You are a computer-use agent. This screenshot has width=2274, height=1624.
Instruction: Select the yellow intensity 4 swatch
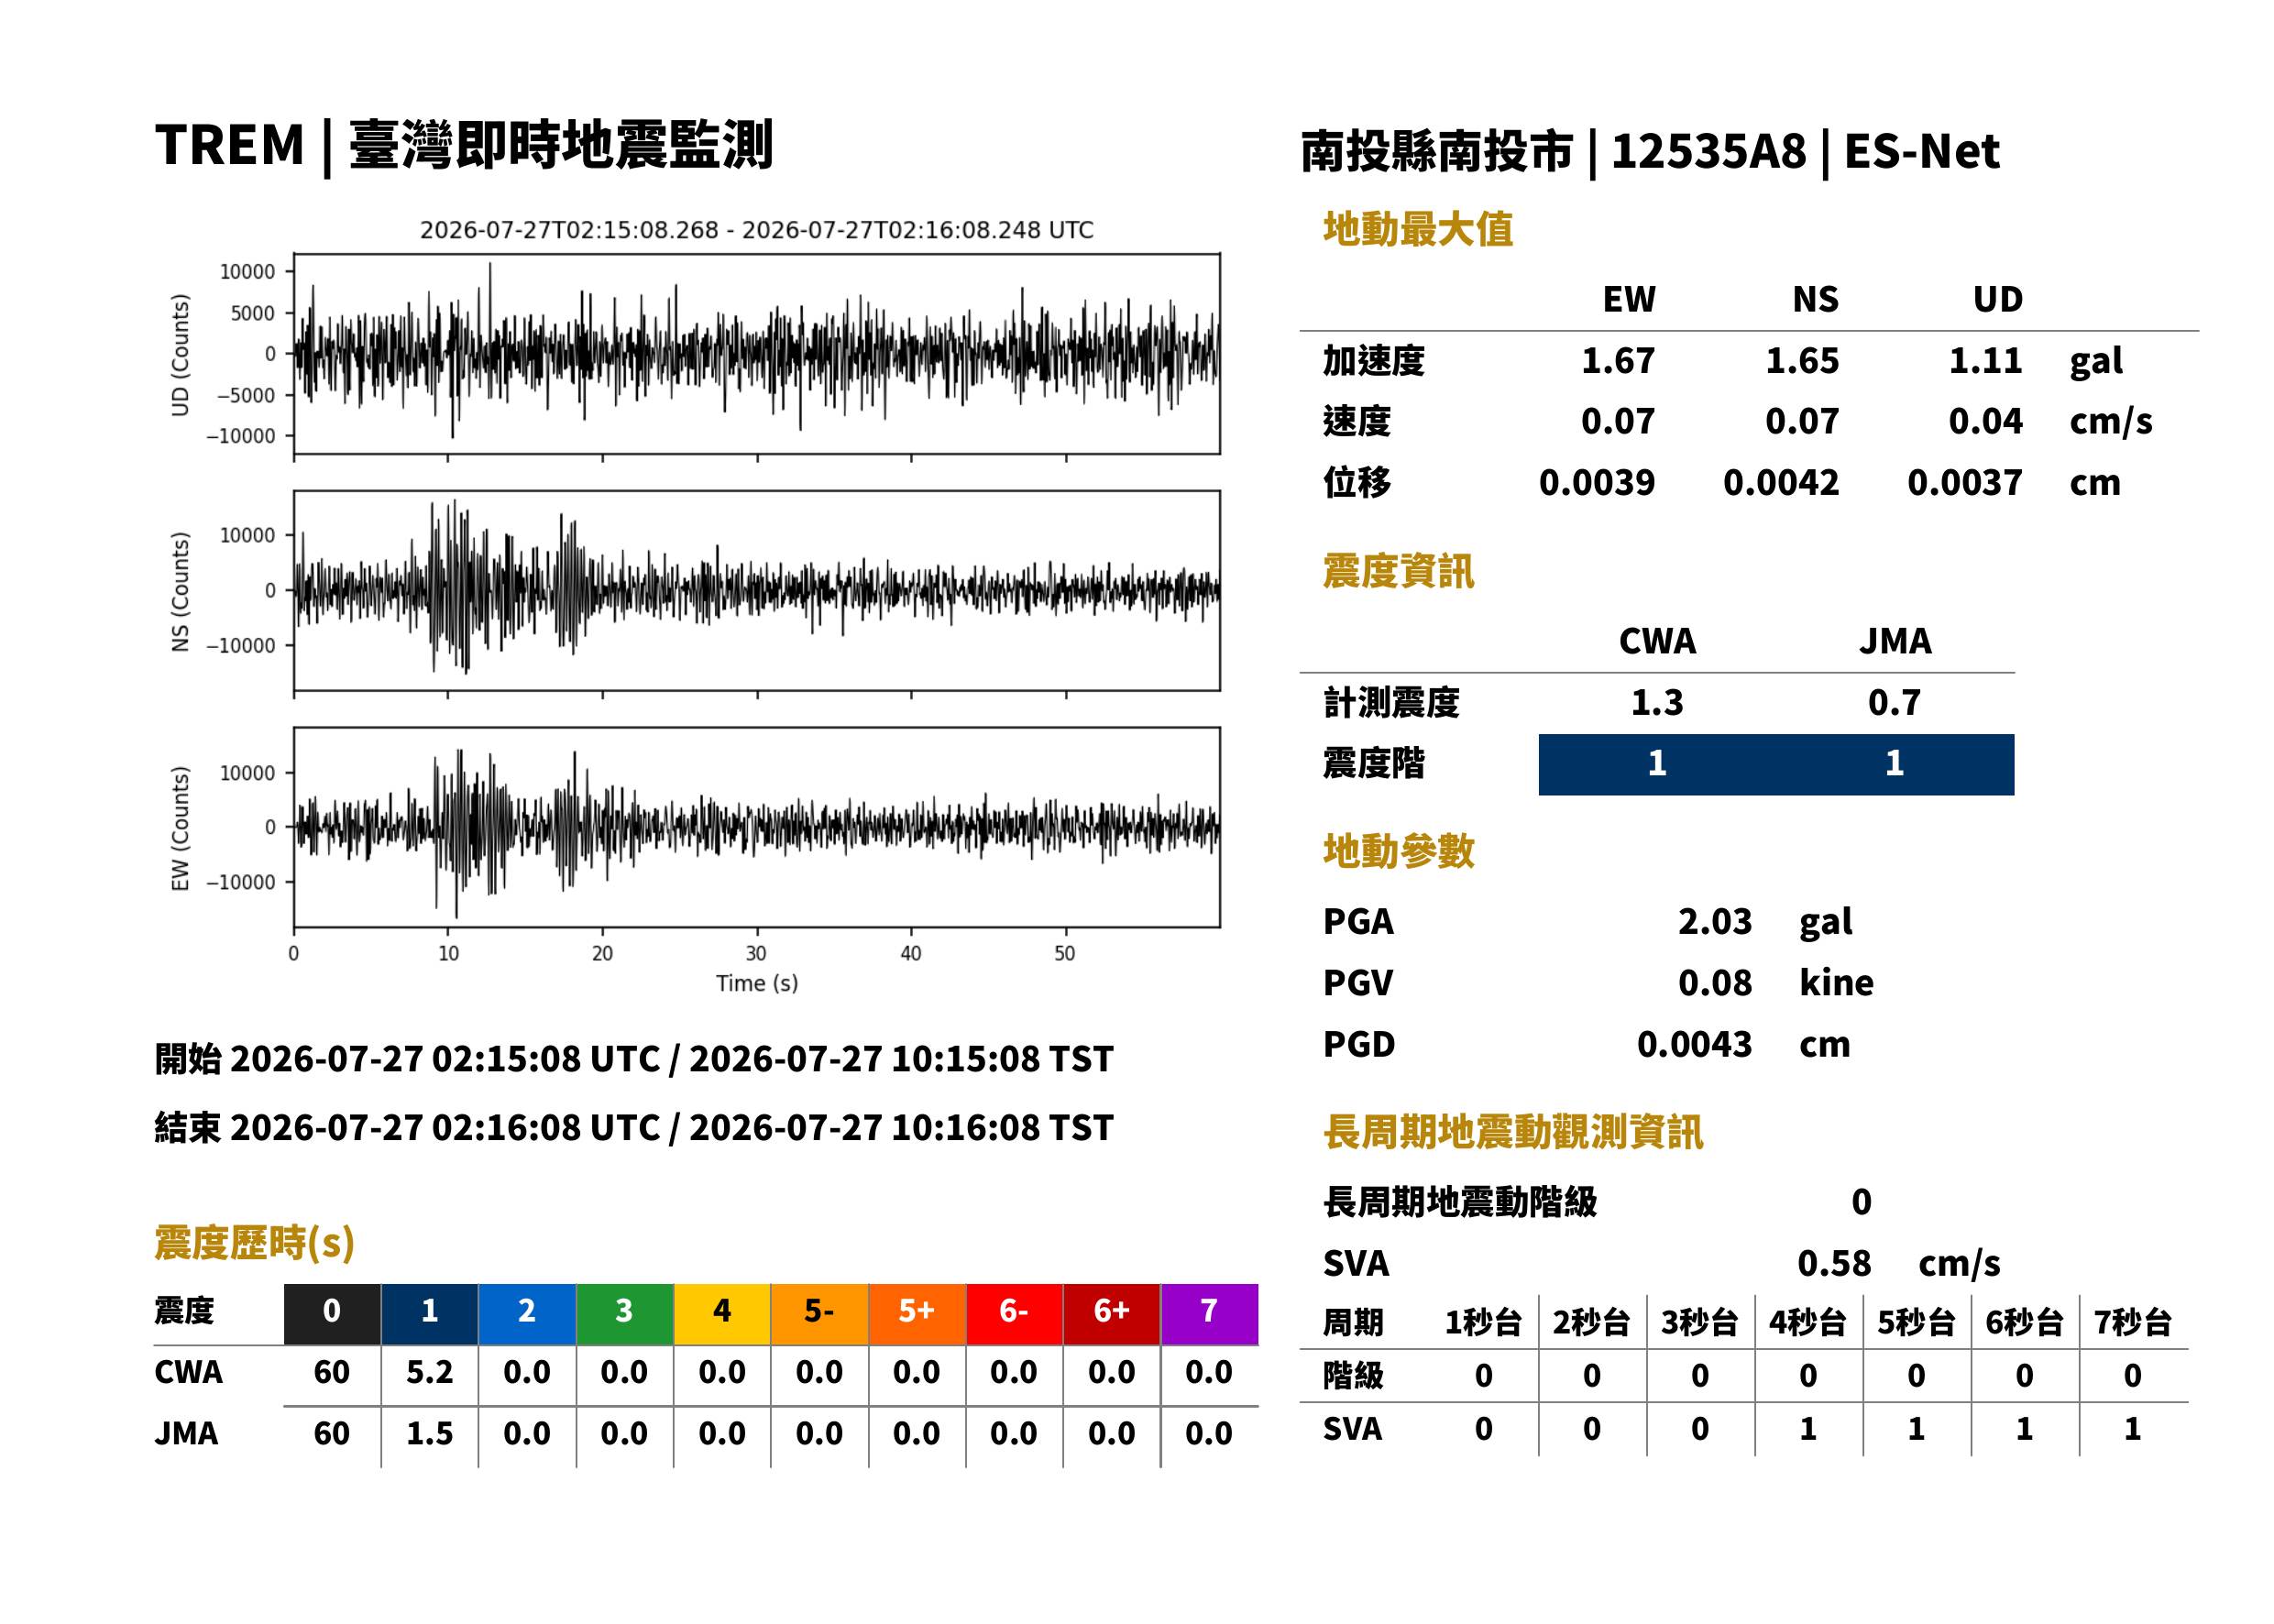[x=722, y=1313]
